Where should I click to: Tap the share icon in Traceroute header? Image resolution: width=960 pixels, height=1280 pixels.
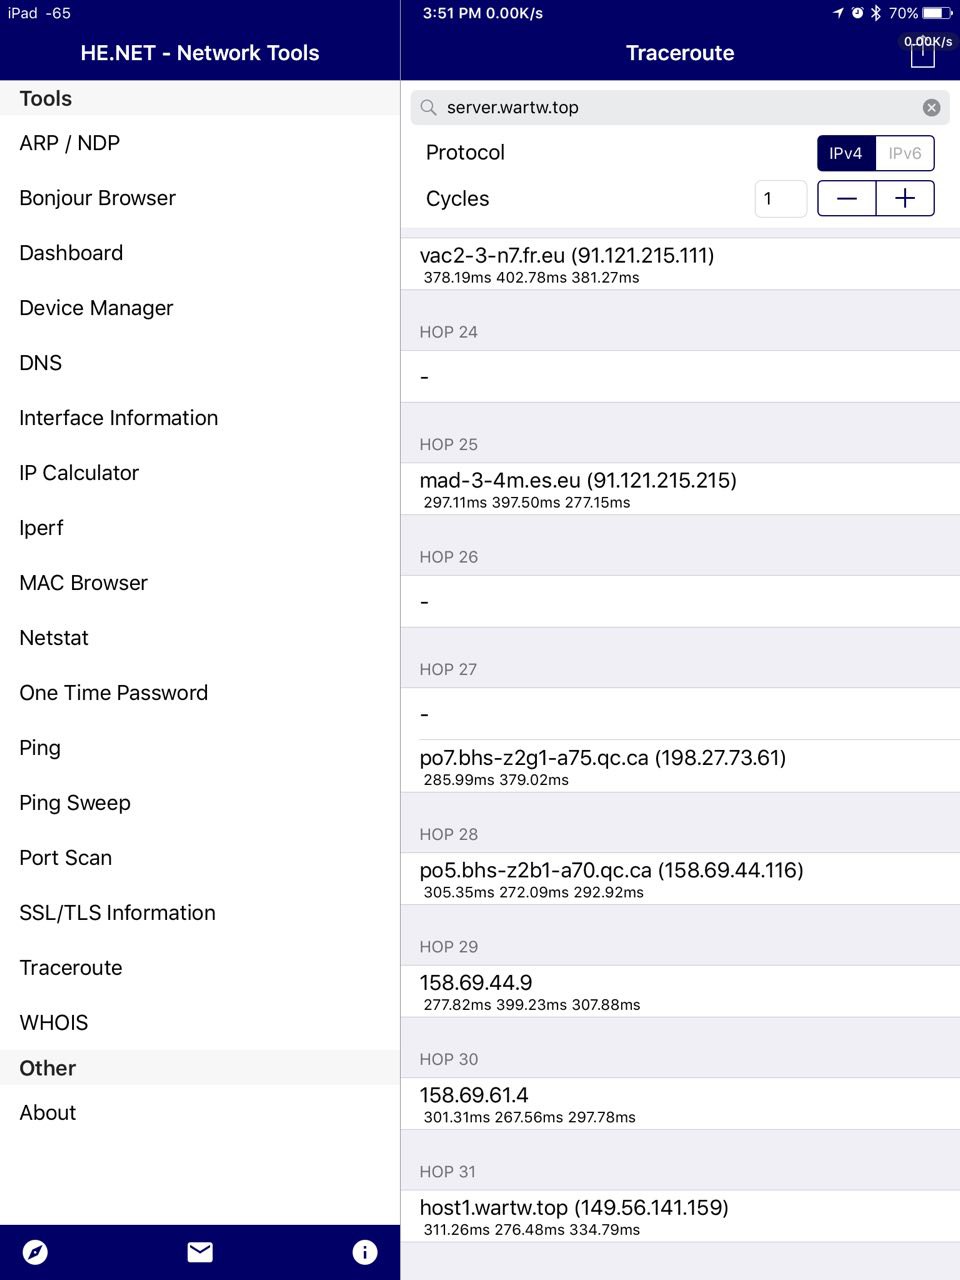coord(922,54)
